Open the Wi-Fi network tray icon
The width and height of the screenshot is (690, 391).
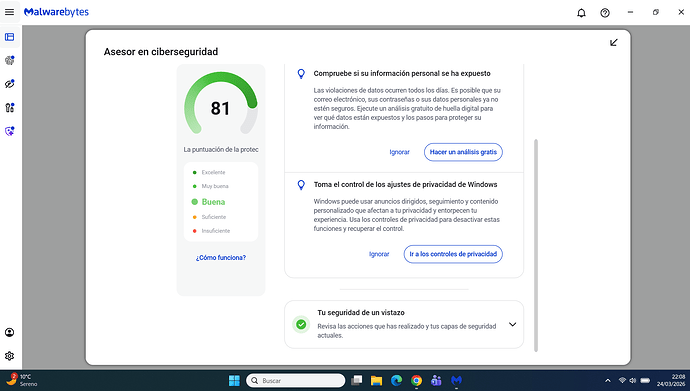pos(622,380)
